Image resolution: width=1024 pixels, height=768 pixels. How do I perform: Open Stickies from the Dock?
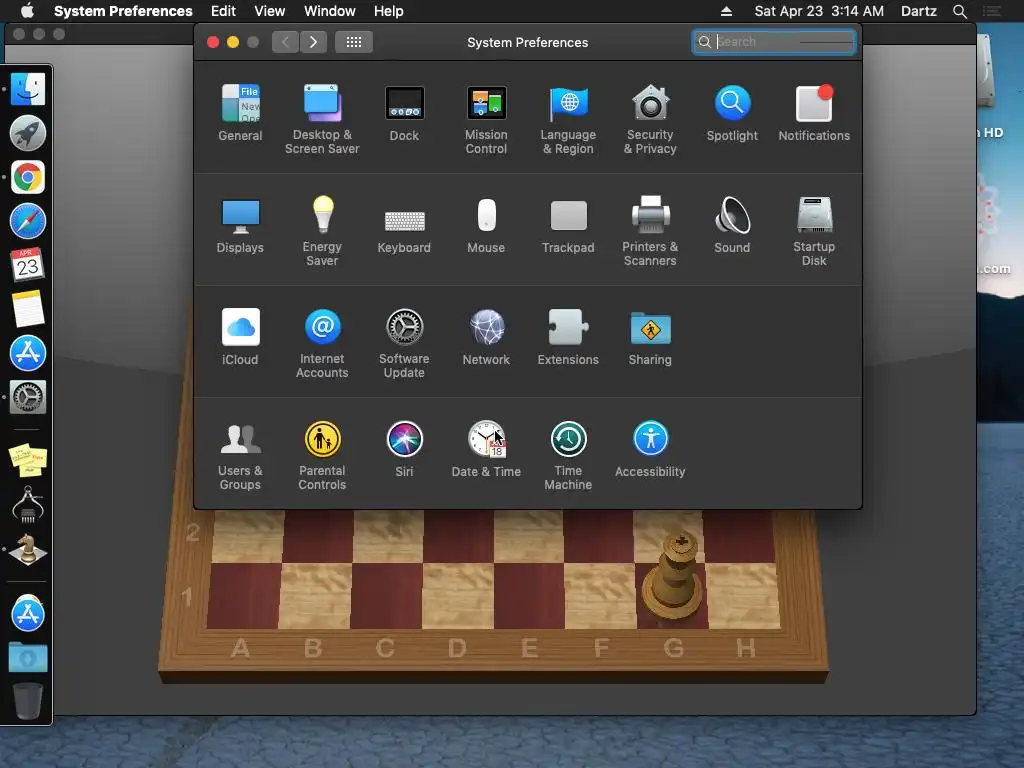click(27, 459)
